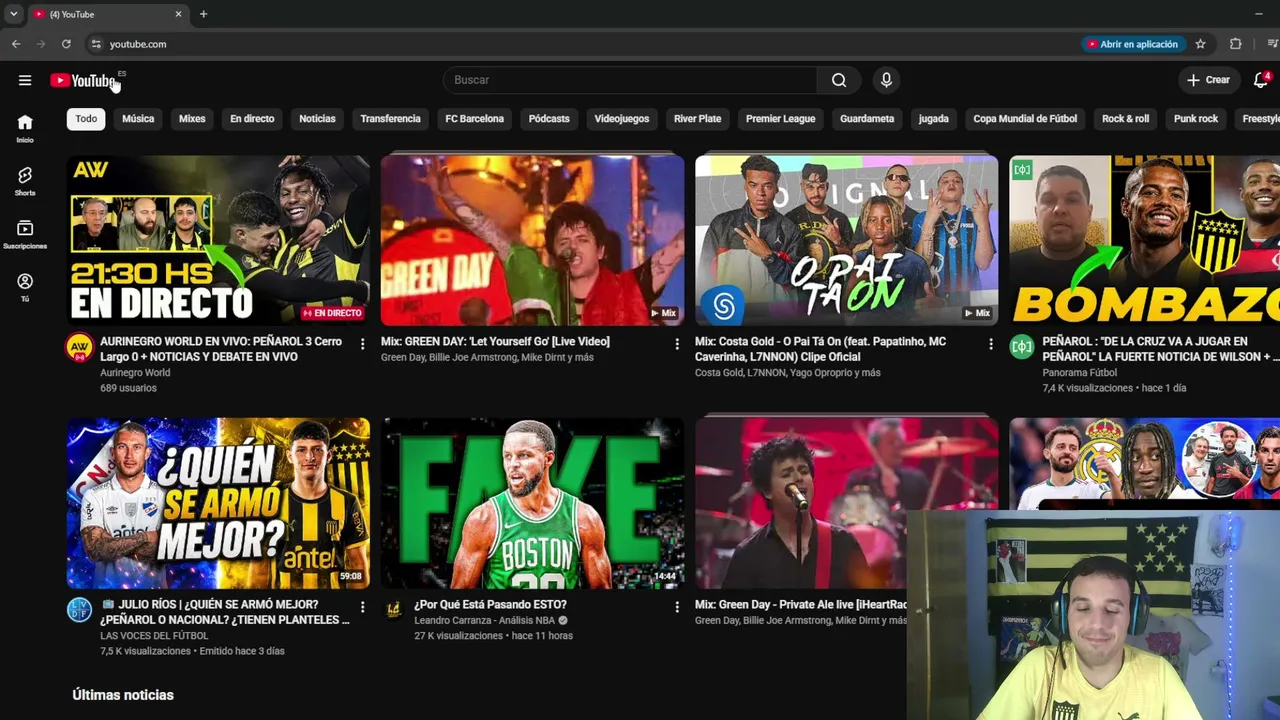Screen dimensions: 1280x720
Task: Open the YouTube guide hamburger menu
Action: (x=25, y=80)
